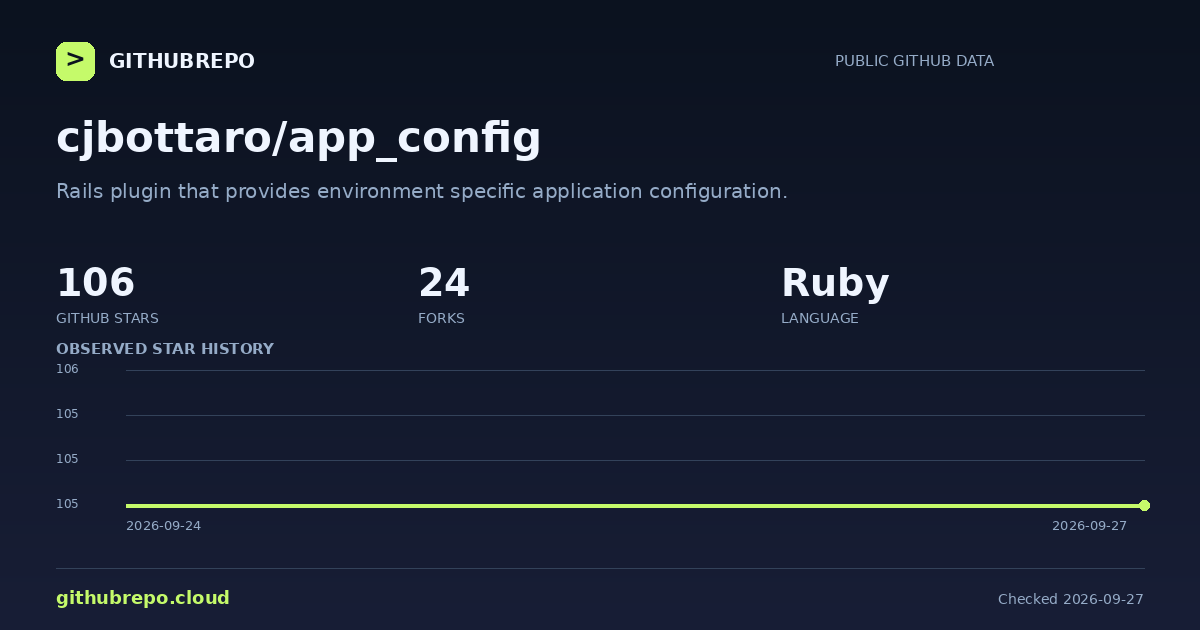Click the top 106 y-axis label
Image resolution: width=1200 pixels, height=630 pixels.
point(67,369)
